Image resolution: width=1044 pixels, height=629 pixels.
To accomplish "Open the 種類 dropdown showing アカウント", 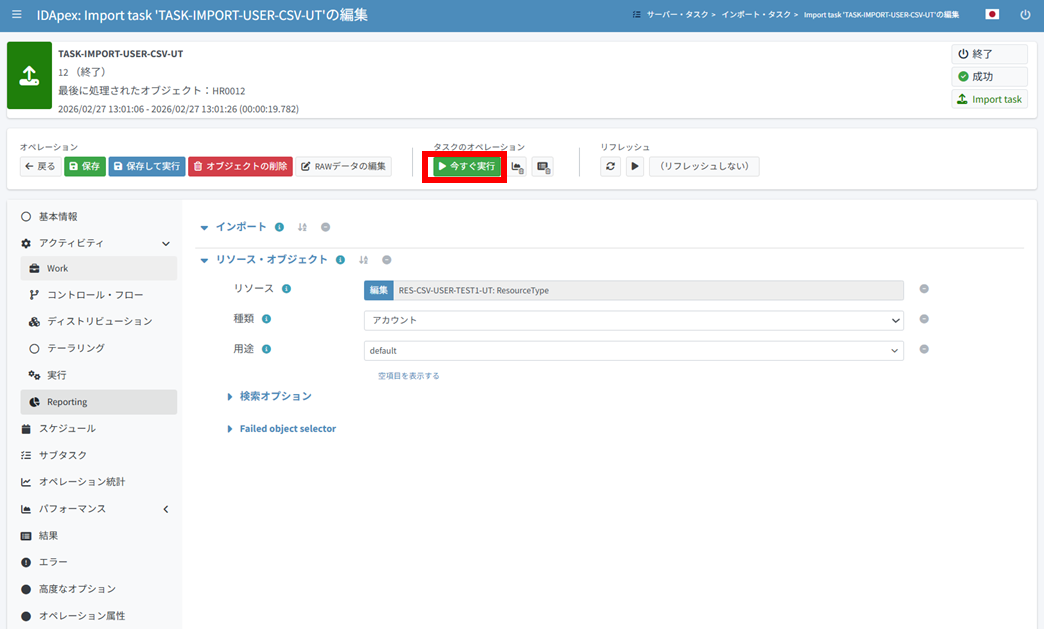I will coord(633,320).
